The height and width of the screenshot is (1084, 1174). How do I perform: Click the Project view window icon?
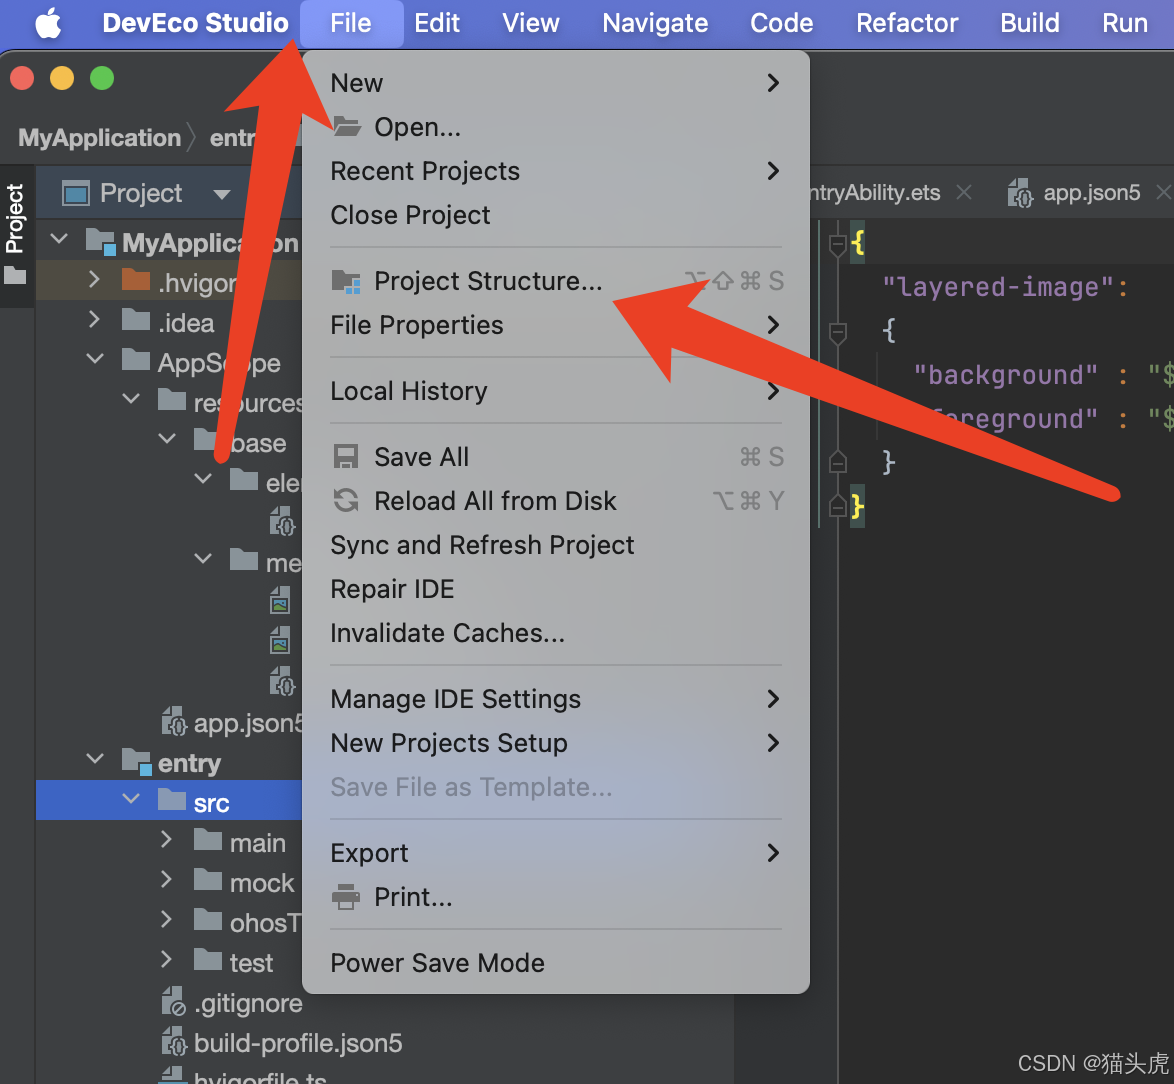tap(76, 193)
